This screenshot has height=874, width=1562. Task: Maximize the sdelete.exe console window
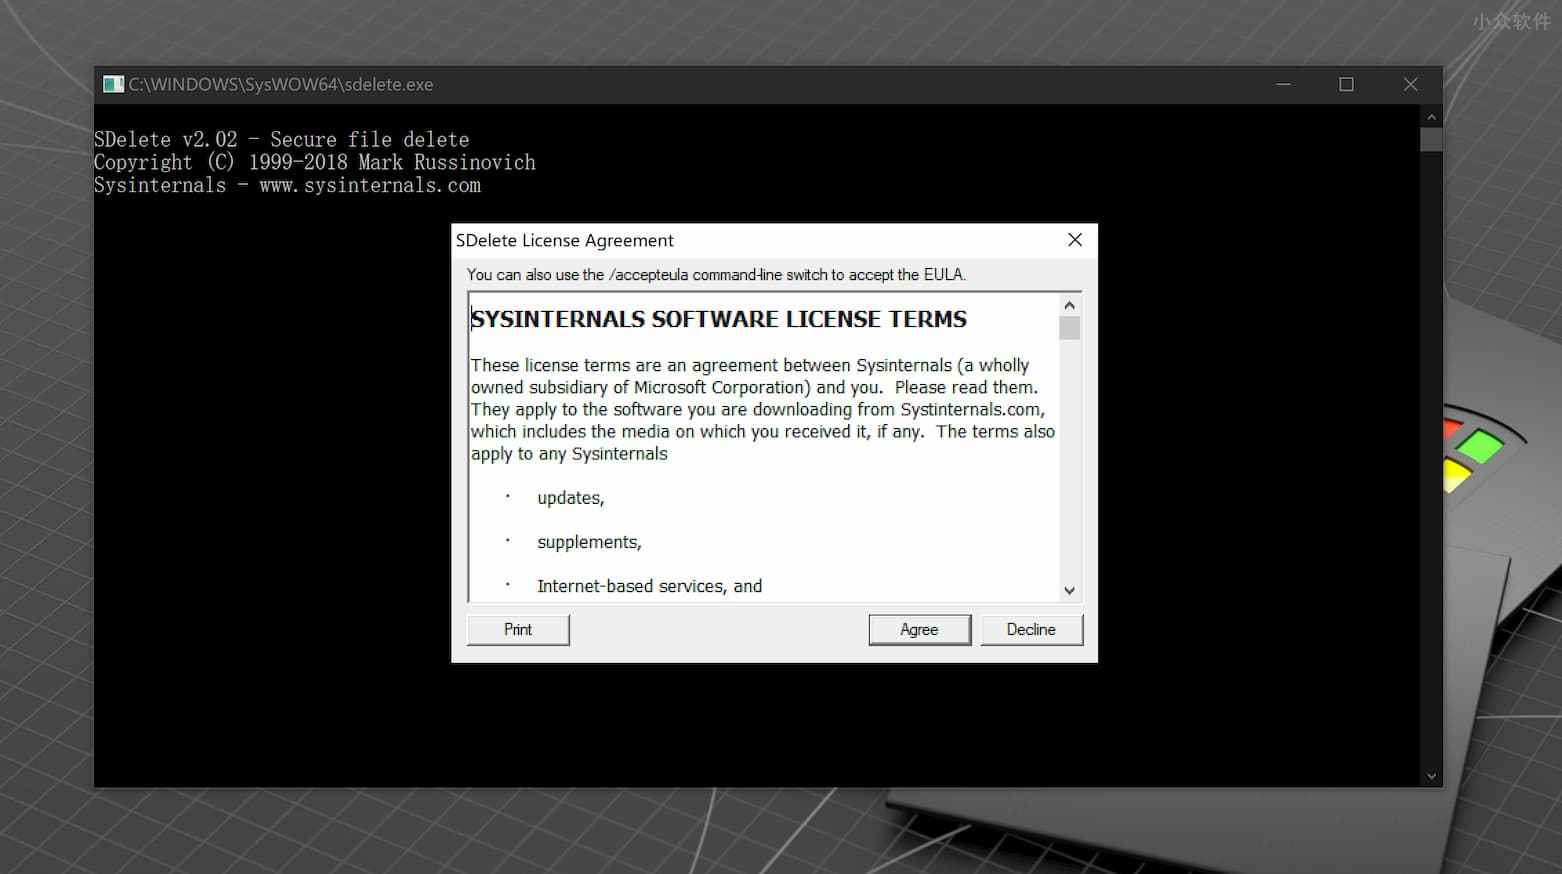pyautogui.click(x=1347, y=85)
